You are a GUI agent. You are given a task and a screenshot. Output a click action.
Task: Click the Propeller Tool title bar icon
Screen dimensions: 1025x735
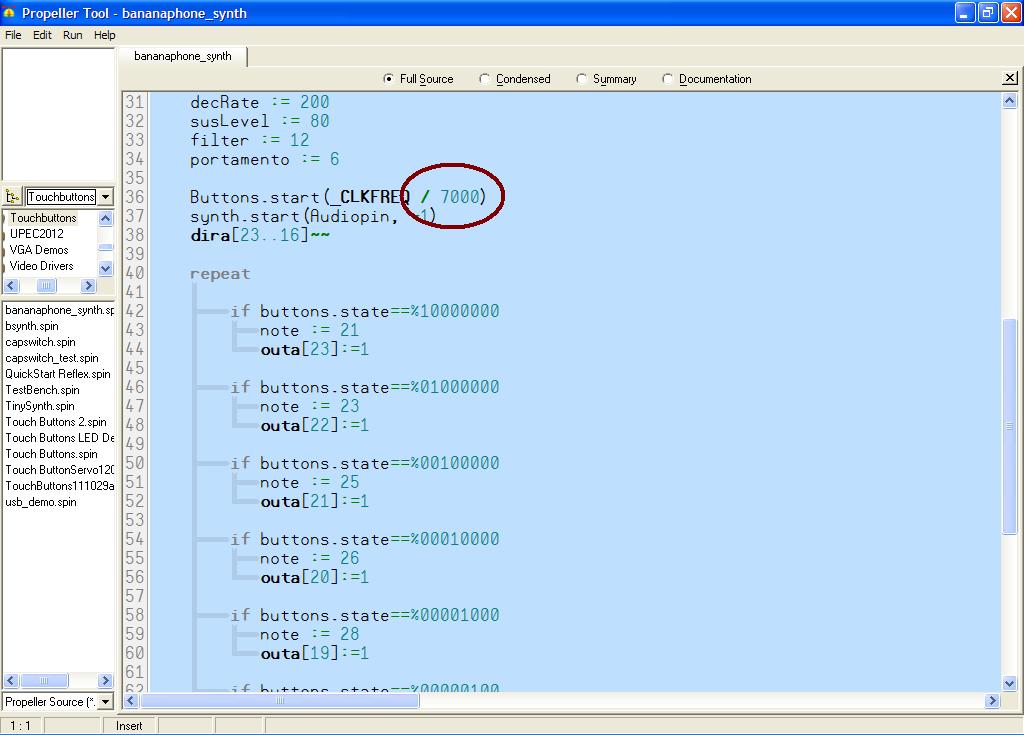point(10,13)
